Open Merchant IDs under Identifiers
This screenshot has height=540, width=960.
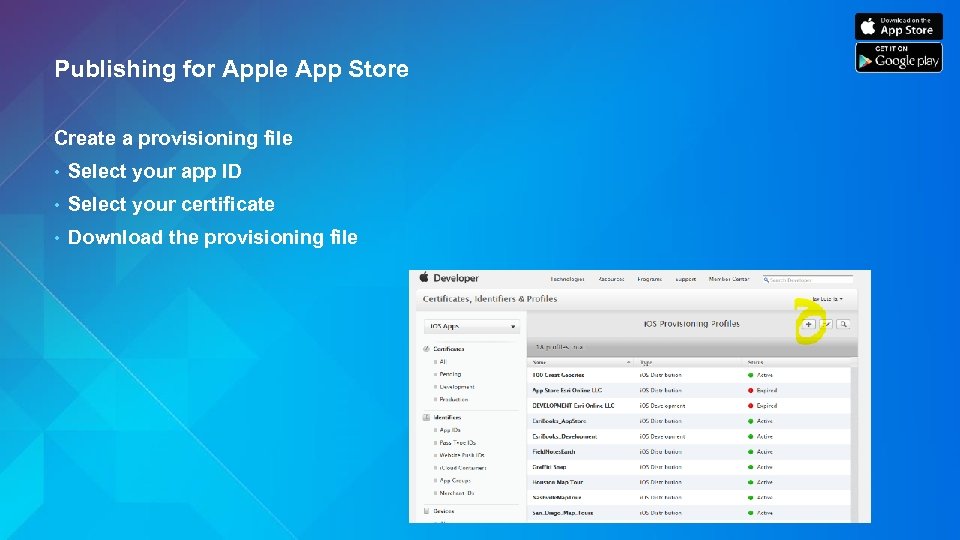457,493
